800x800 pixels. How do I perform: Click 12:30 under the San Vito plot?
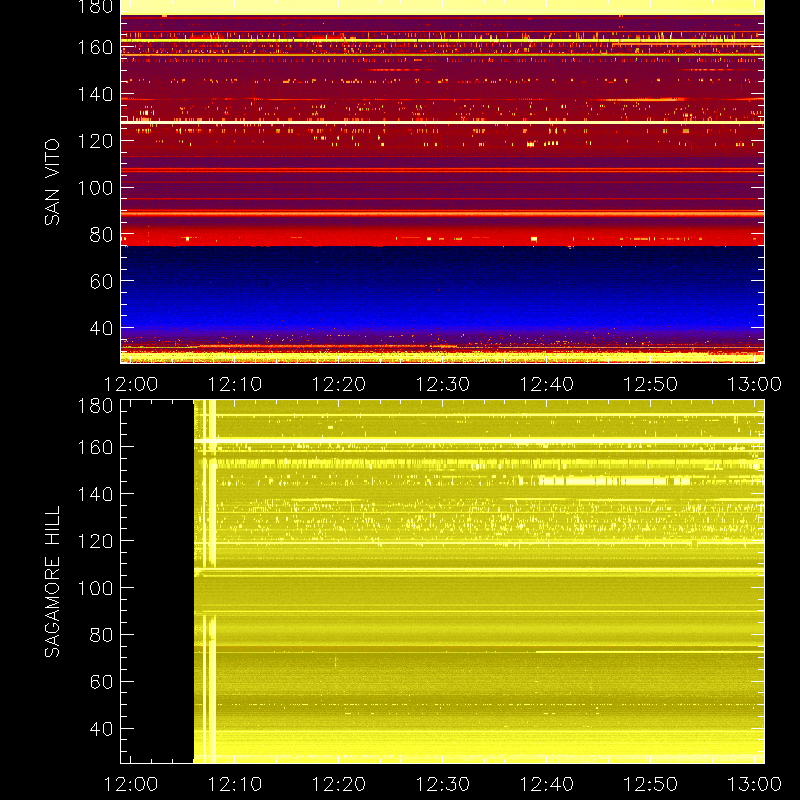point(442,384)
